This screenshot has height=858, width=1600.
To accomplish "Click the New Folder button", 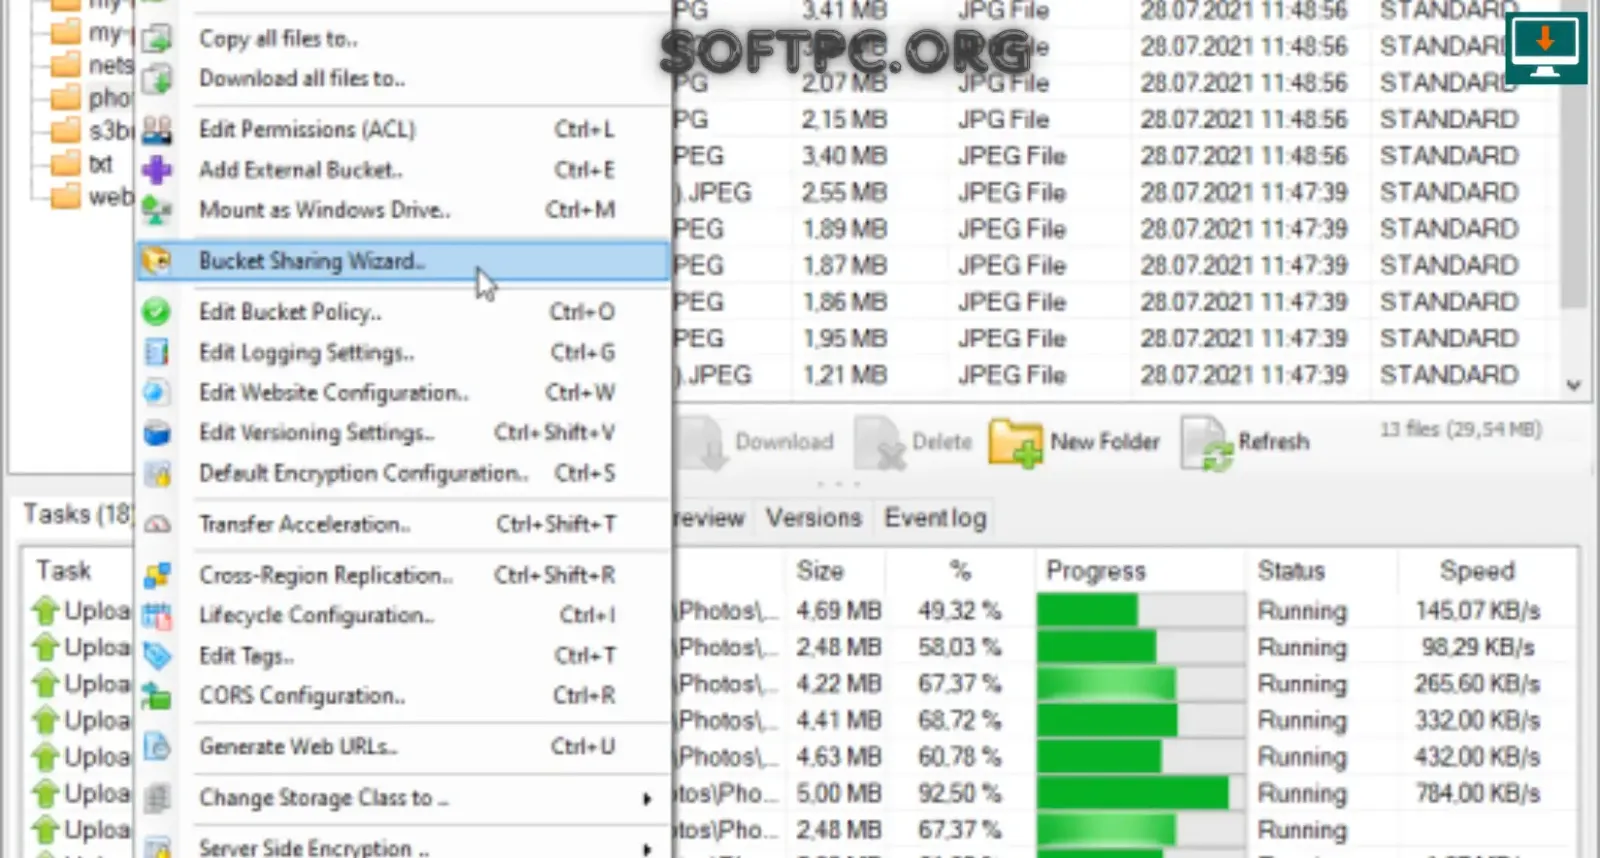I will pyautogui.click(x=1075, y=442).
